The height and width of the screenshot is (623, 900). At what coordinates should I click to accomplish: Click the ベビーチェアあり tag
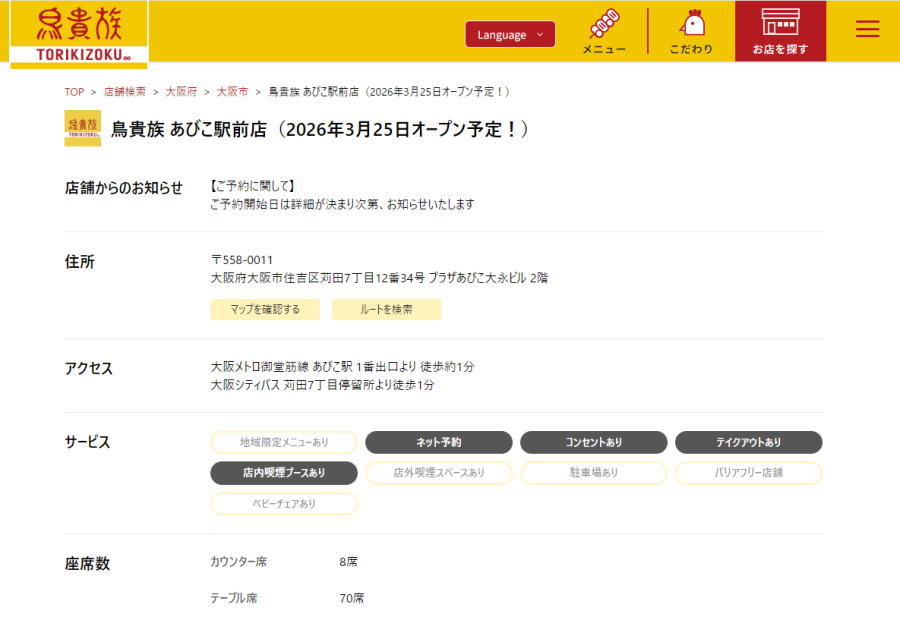(283, 504)
